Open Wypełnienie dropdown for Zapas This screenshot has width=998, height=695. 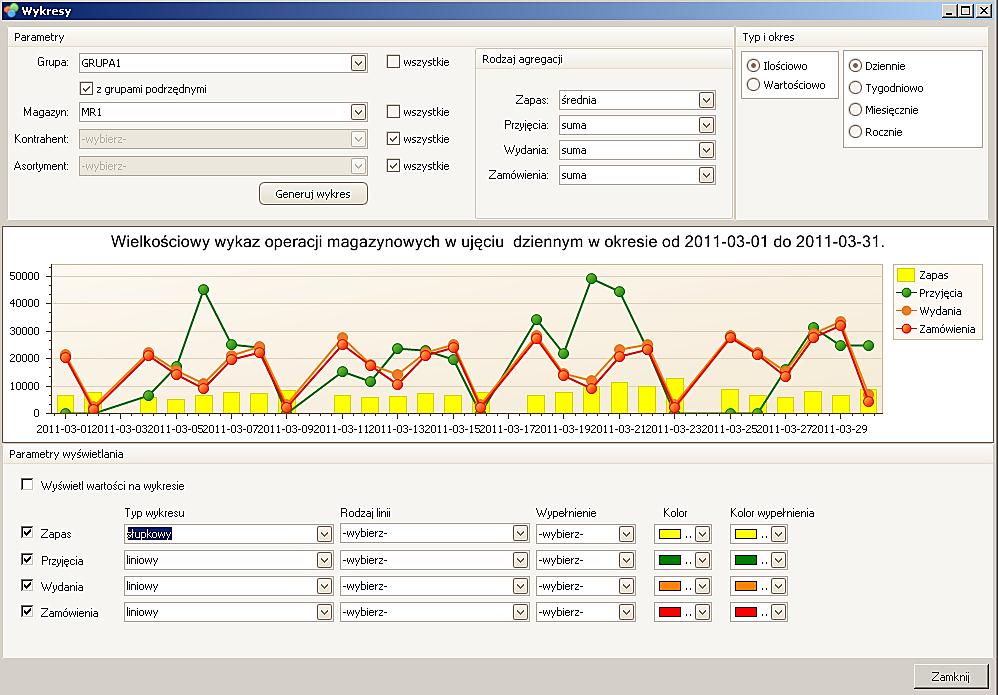point(626,534)
